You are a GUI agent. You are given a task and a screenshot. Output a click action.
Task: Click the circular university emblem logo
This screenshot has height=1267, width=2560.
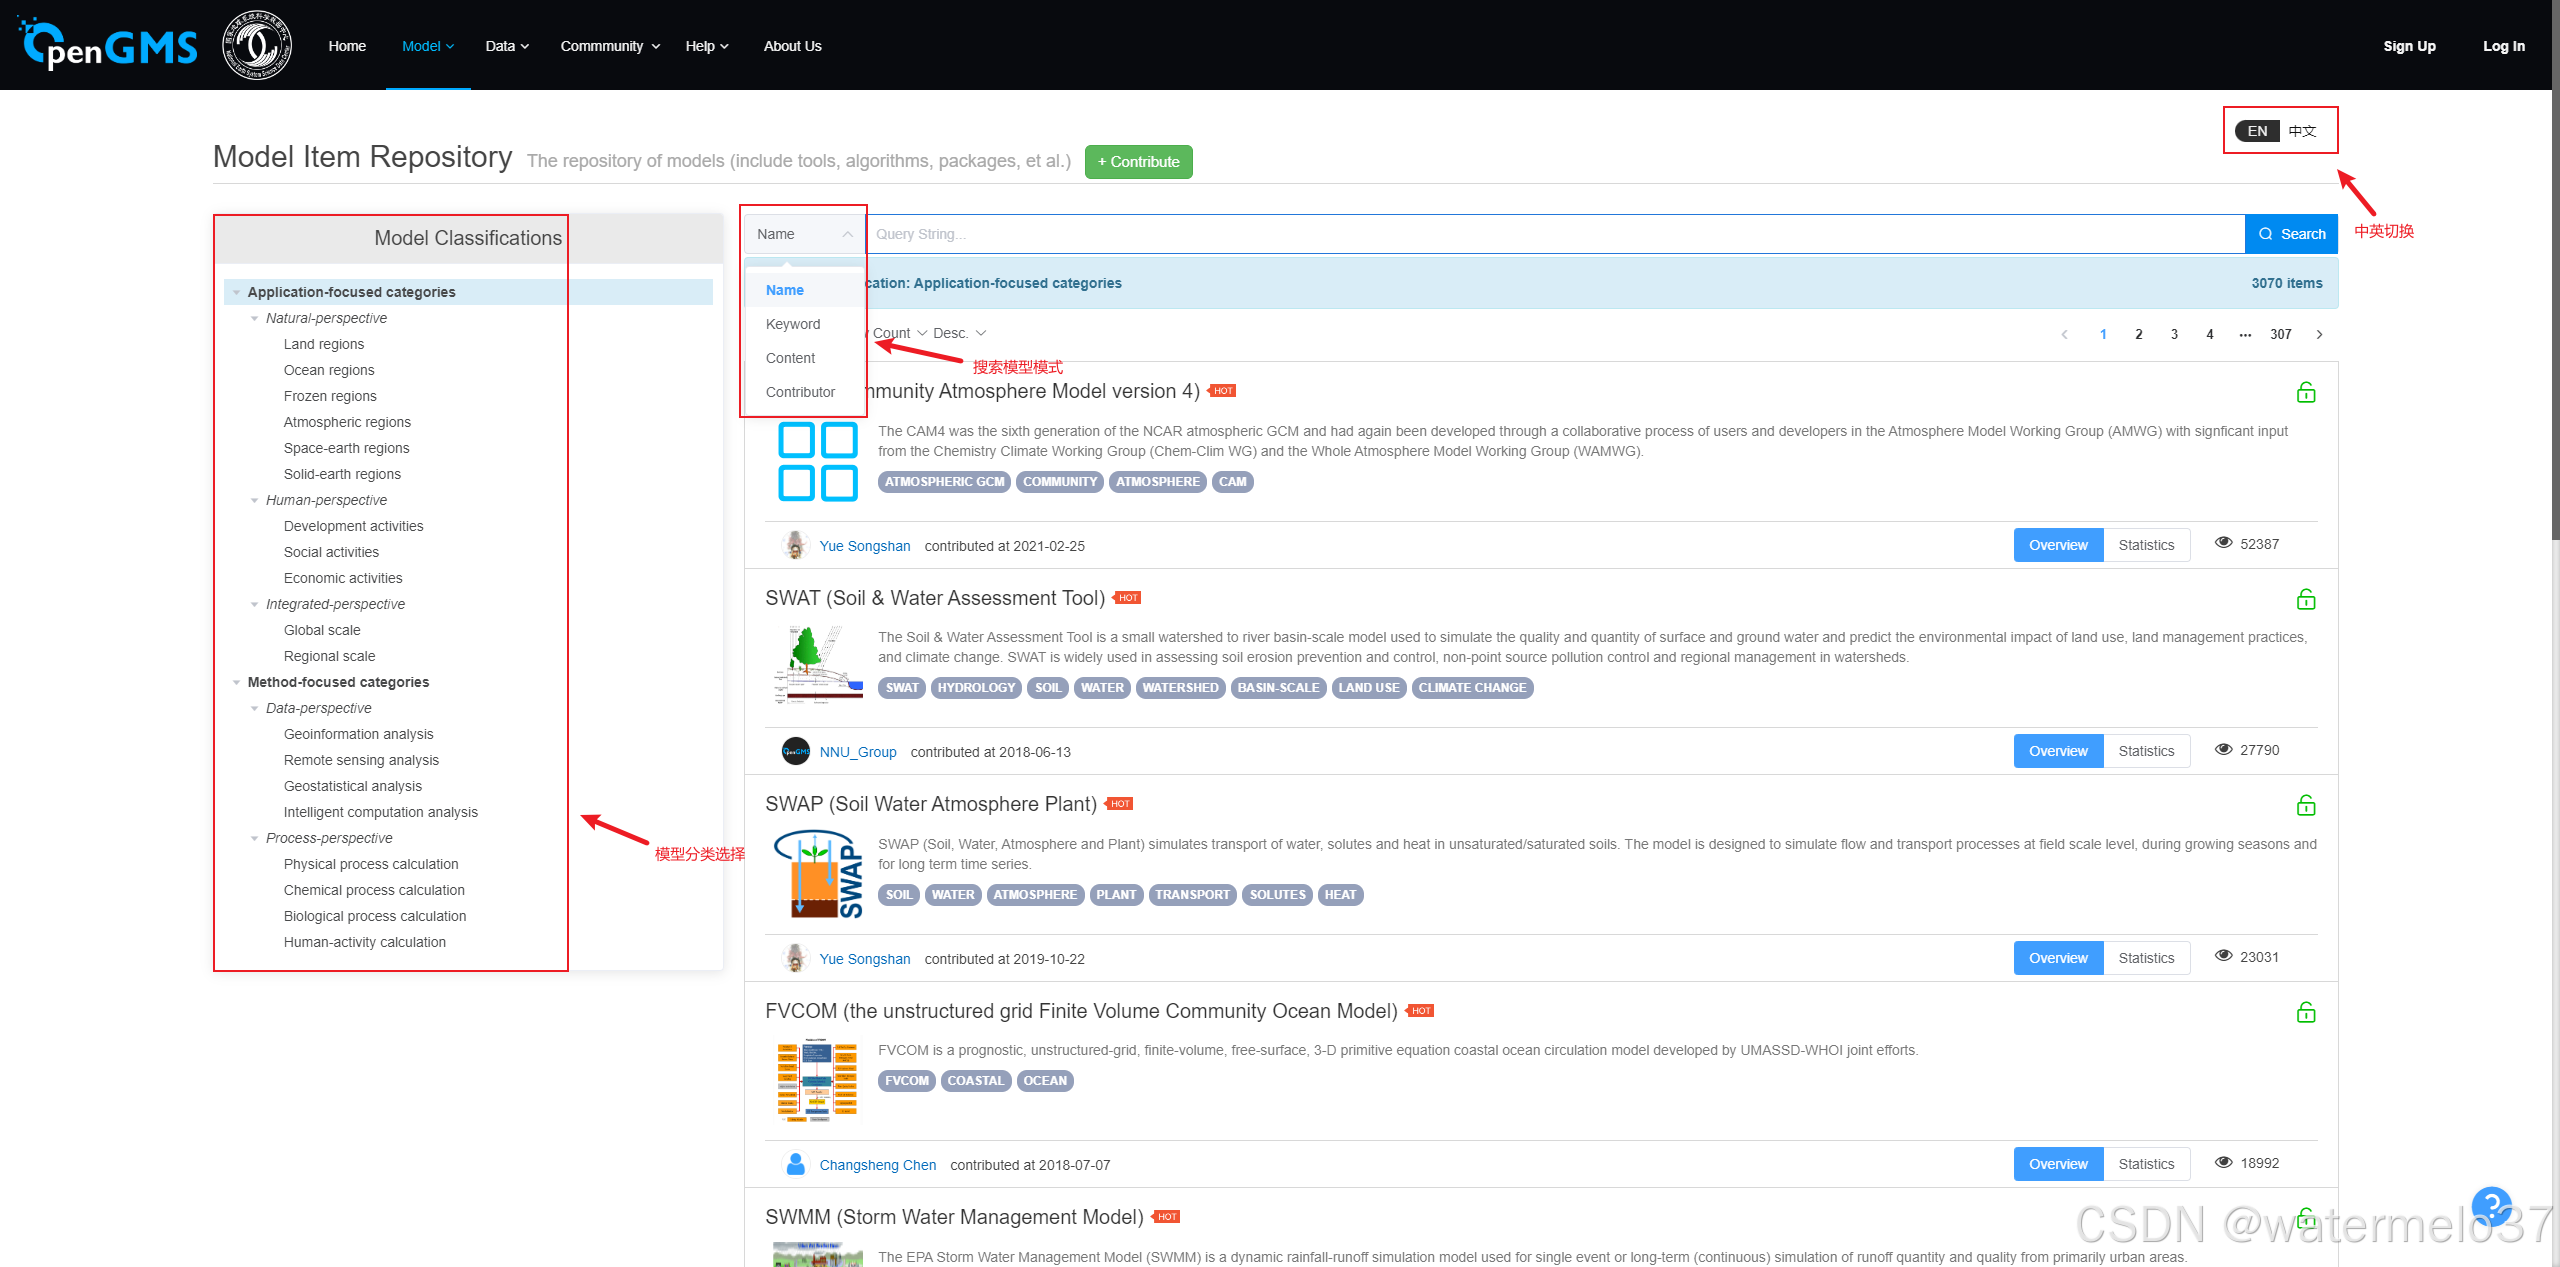[257, 45]
